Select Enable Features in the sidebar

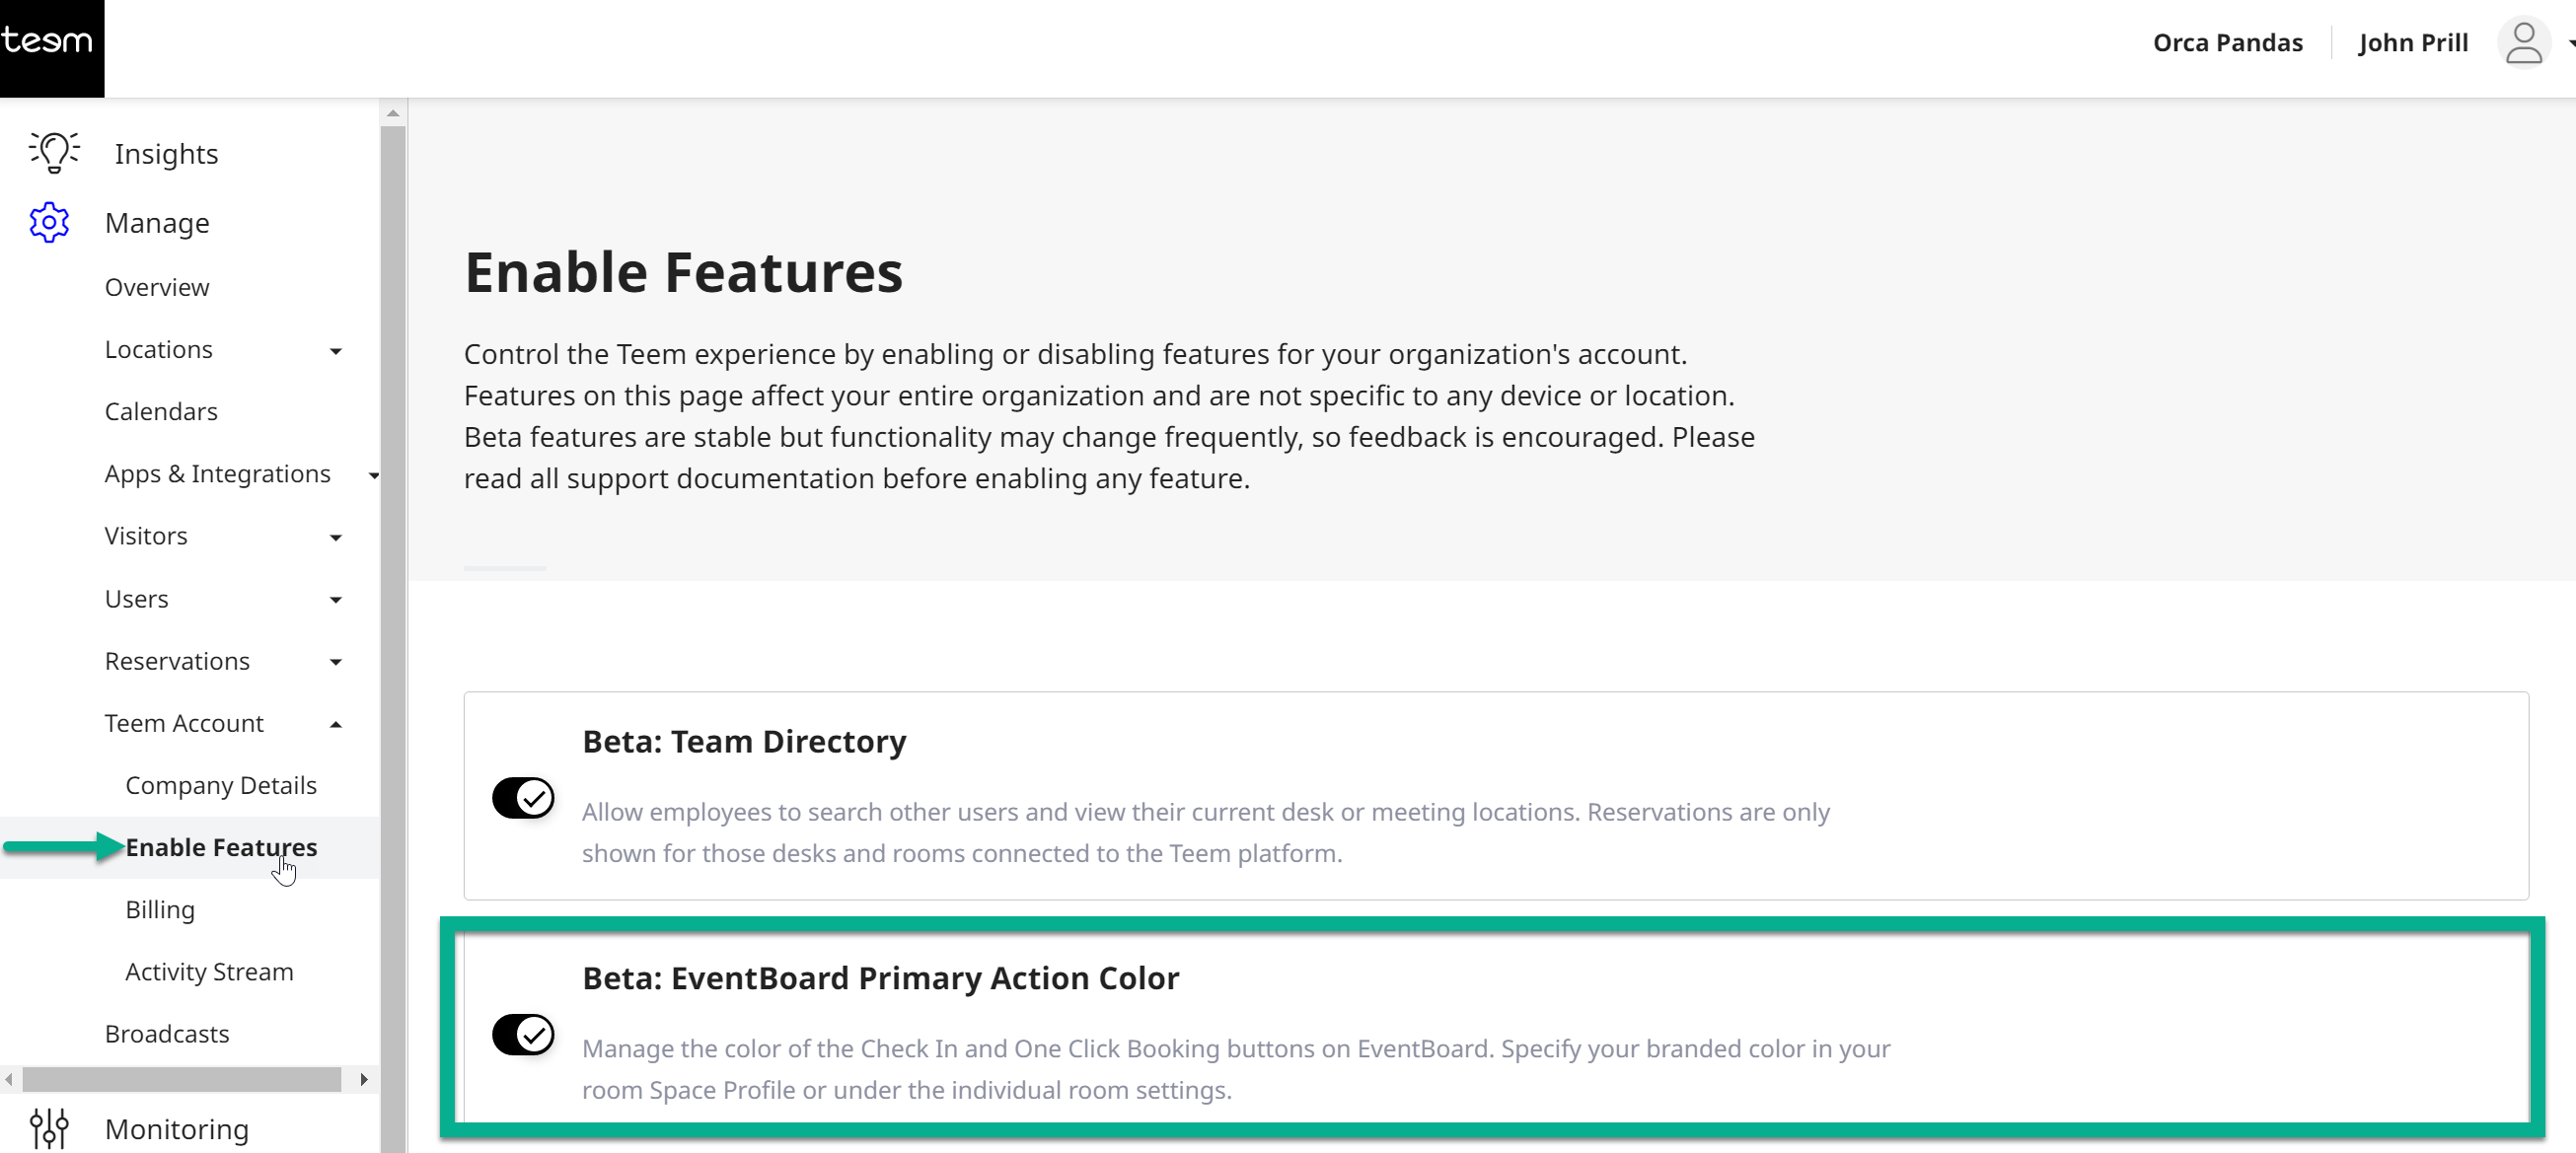(221, 847)
